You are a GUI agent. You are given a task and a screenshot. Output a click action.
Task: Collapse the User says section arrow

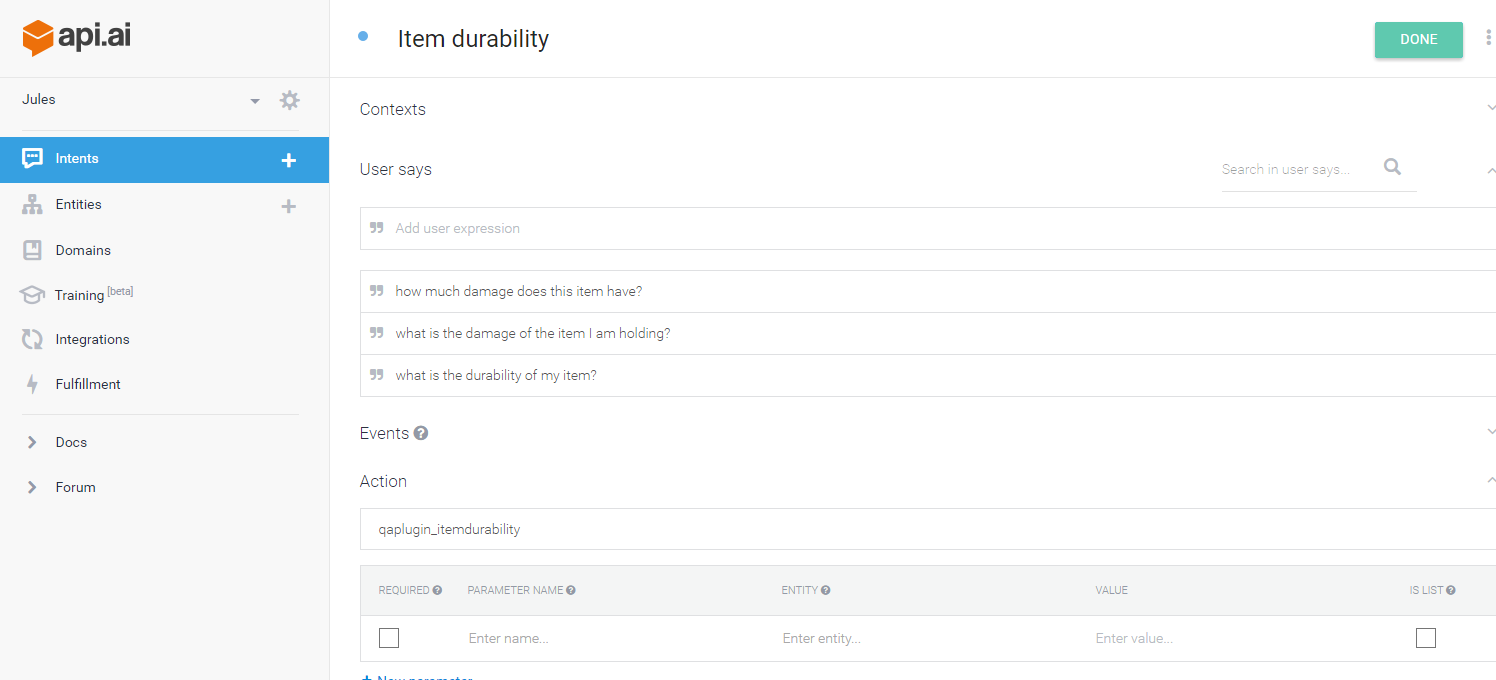[1491, 170]
